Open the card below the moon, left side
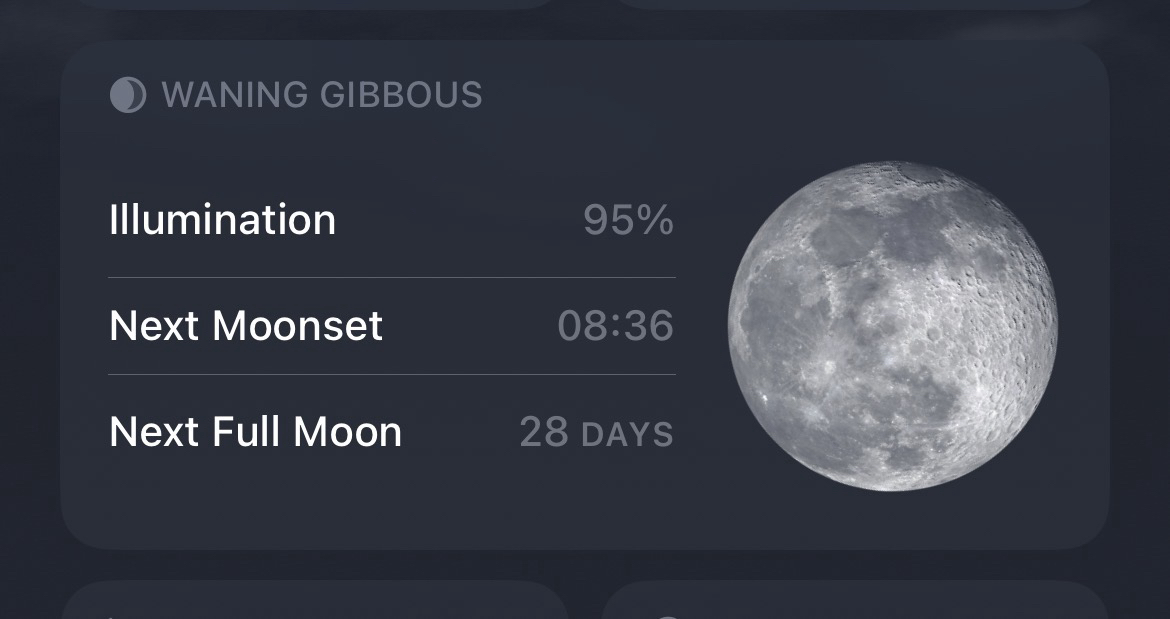 tap(314, 602)
